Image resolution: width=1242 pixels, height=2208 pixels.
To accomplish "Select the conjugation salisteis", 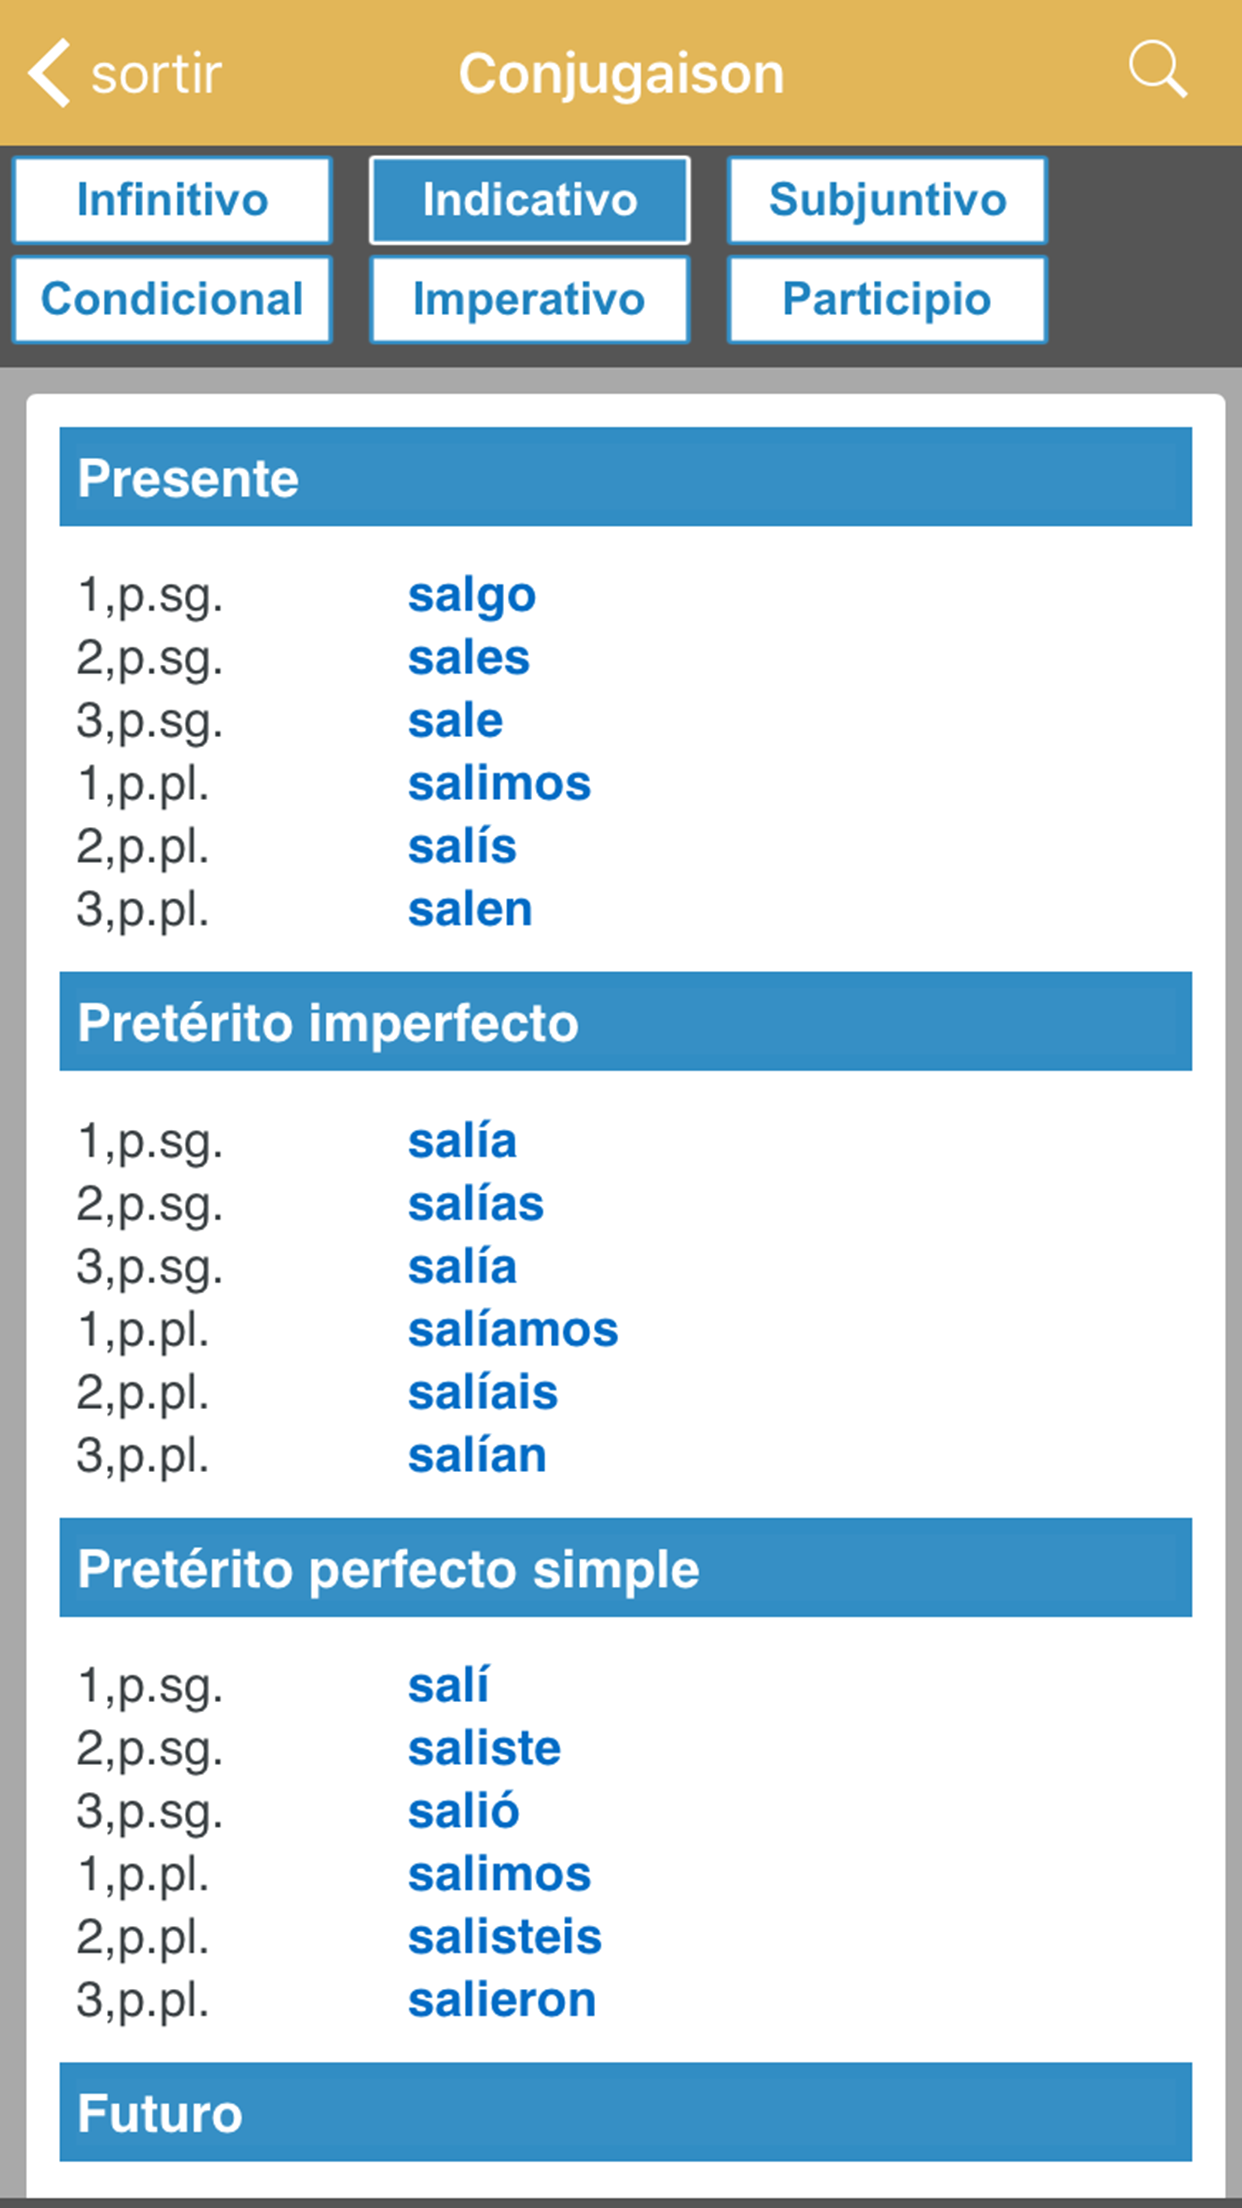I will (x=505, y=1937).
